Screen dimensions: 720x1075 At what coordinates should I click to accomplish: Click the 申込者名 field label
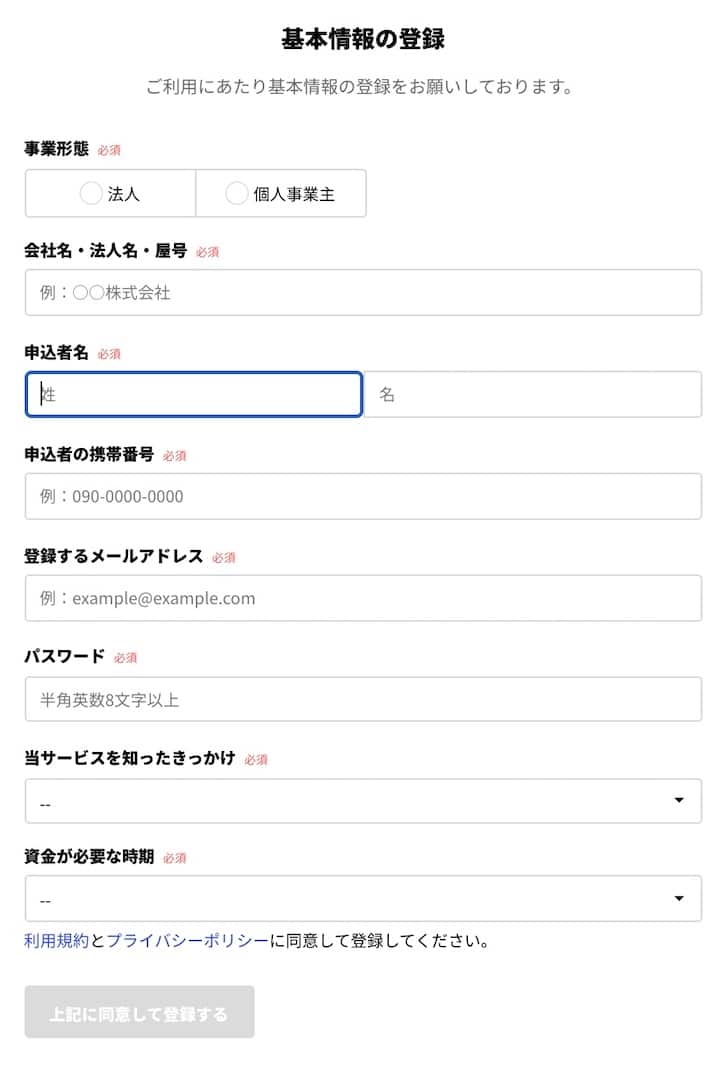[x=57, y=352]
